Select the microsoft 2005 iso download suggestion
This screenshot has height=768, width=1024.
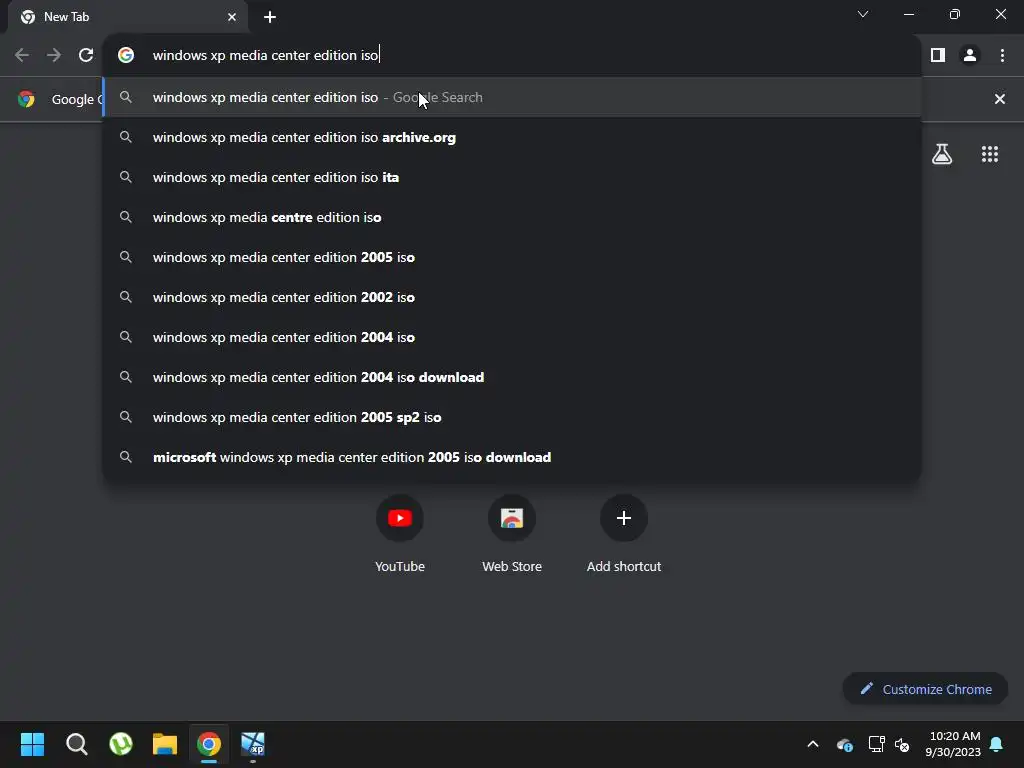point(512,457)
